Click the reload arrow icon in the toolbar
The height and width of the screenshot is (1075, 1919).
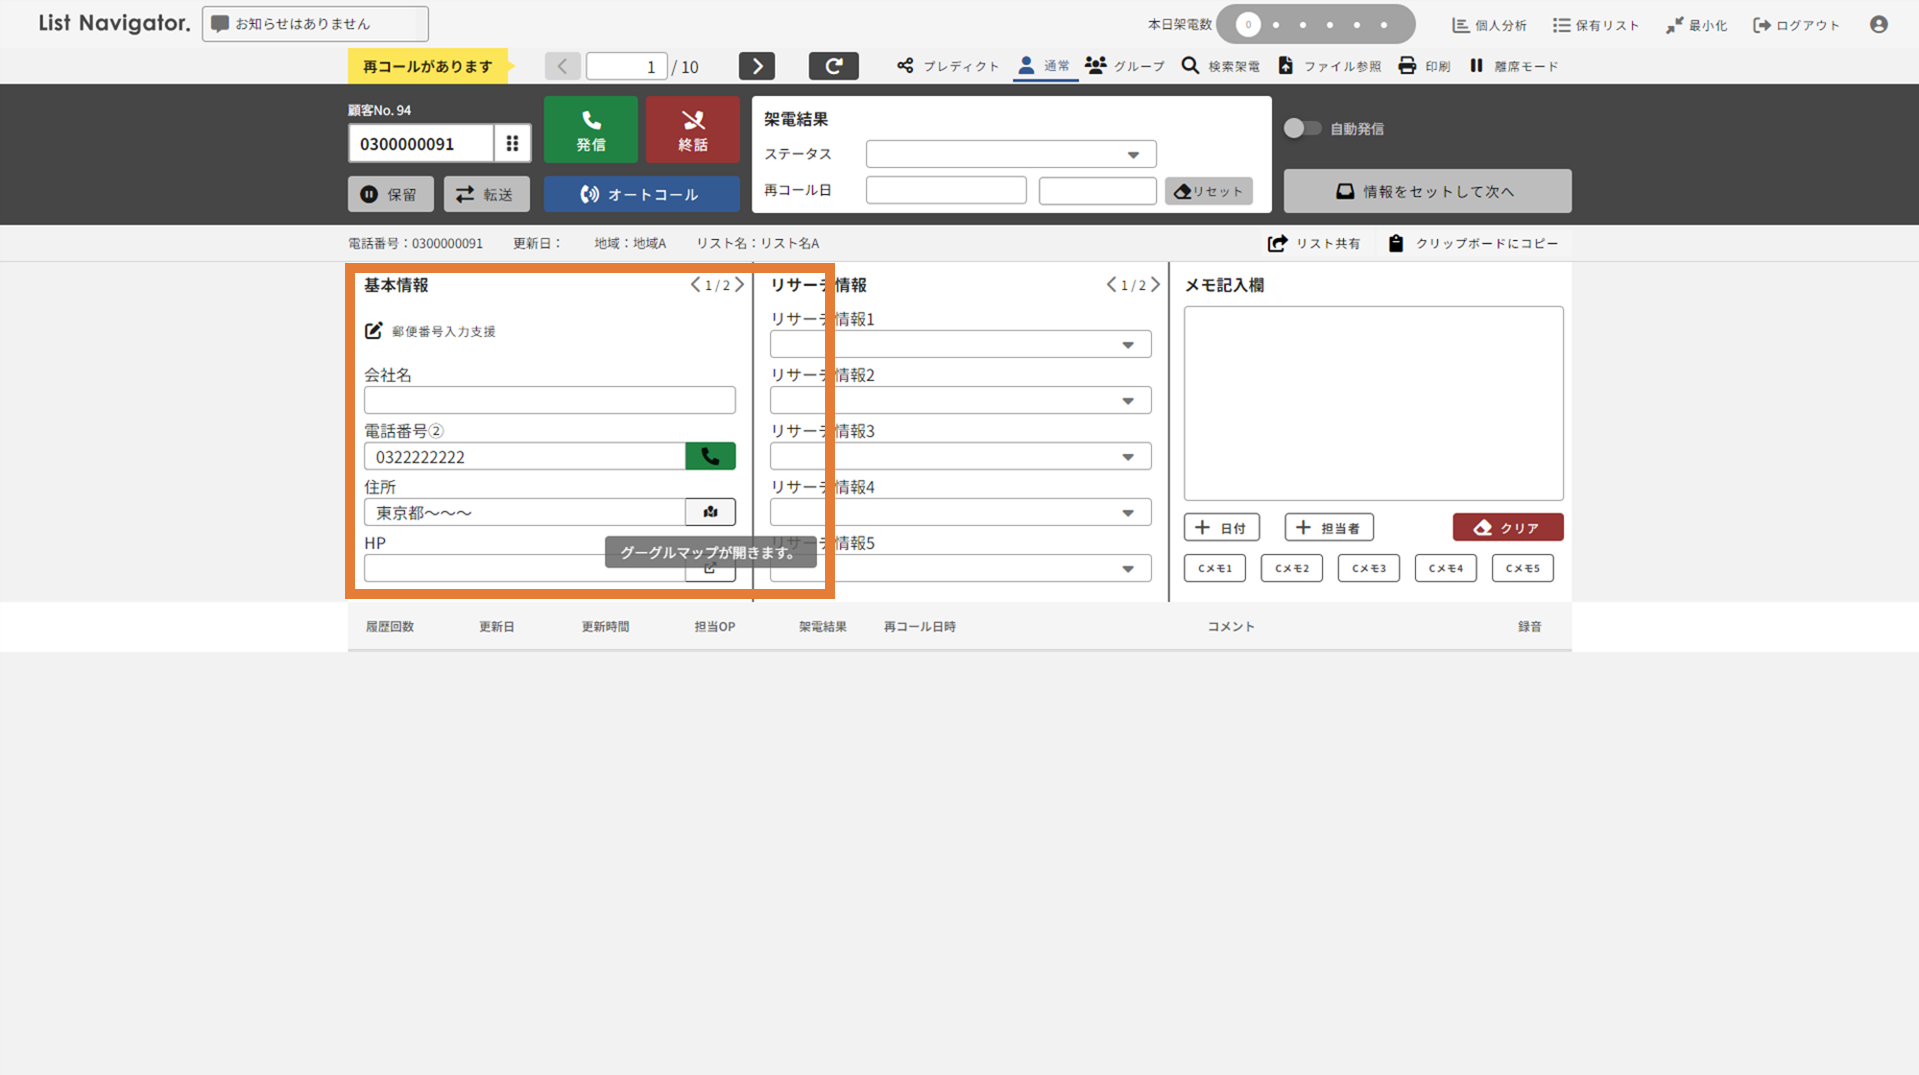pos(833,66)
